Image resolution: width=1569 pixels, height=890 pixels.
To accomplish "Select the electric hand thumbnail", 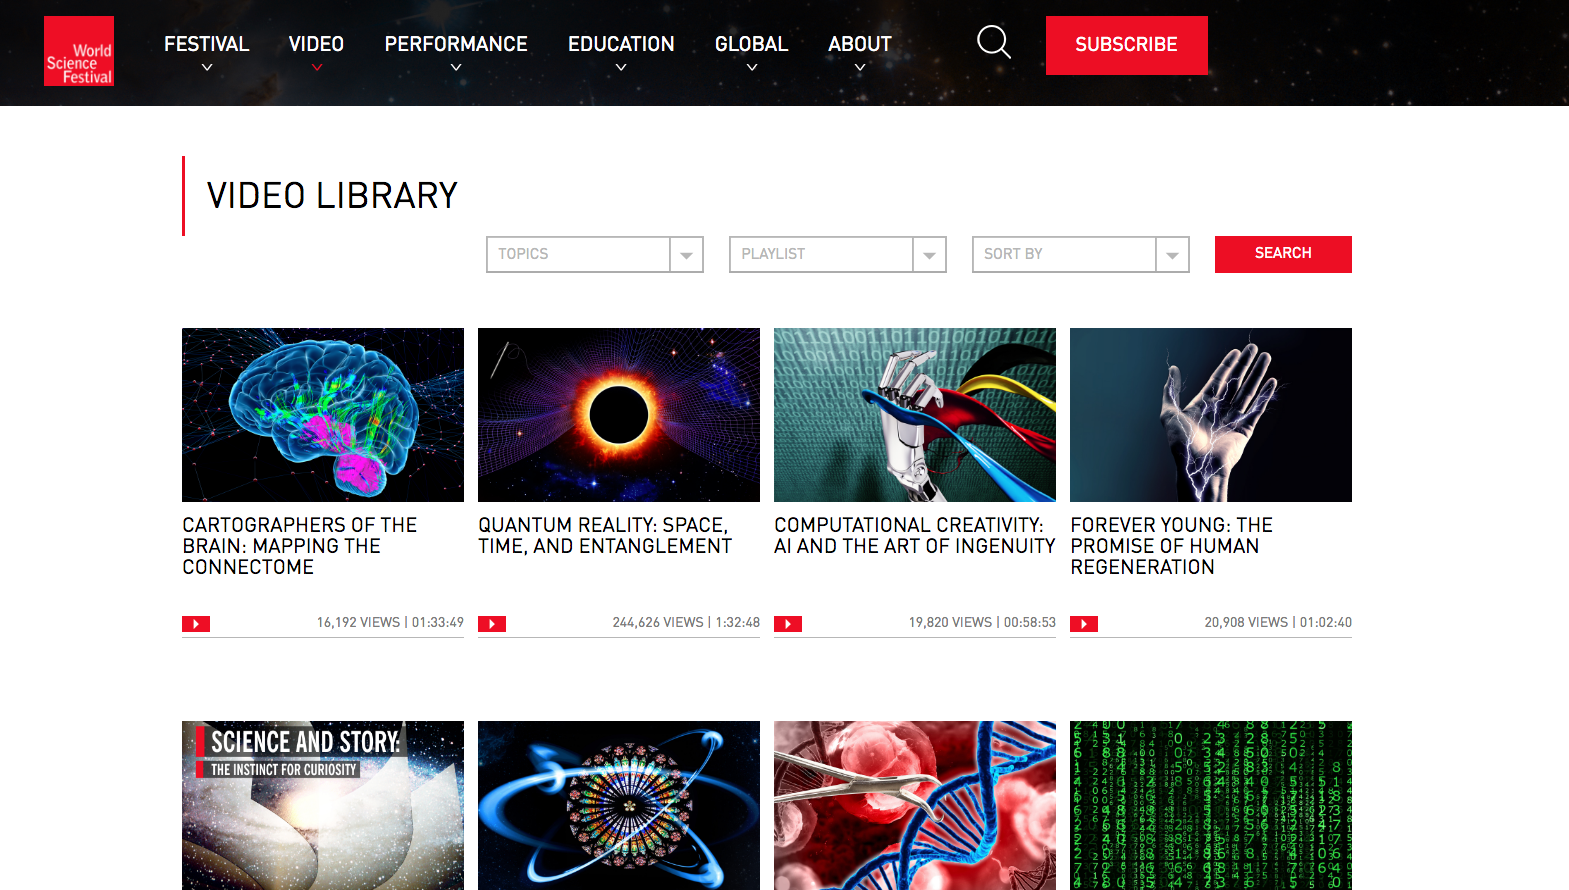I will tap(1211, 415).
